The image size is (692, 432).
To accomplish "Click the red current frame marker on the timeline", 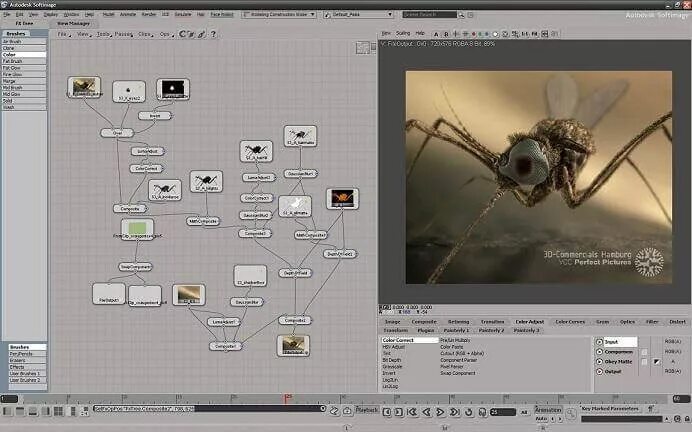I will click(287, 399).
